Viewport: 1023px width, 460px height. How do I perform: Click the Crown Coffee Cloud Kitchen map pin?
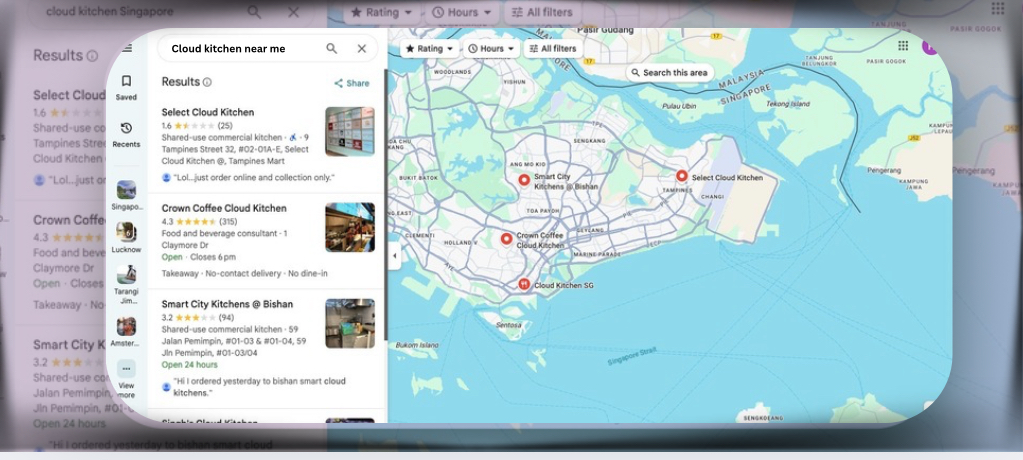(506, 239)
